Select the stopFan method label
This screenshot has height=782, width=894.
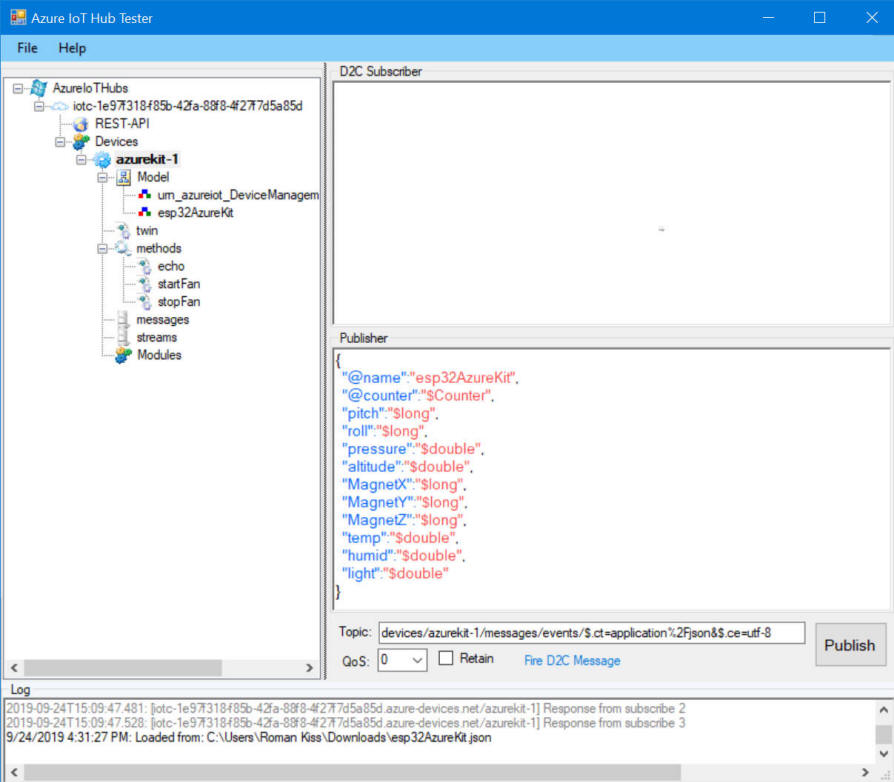point(178,302)
